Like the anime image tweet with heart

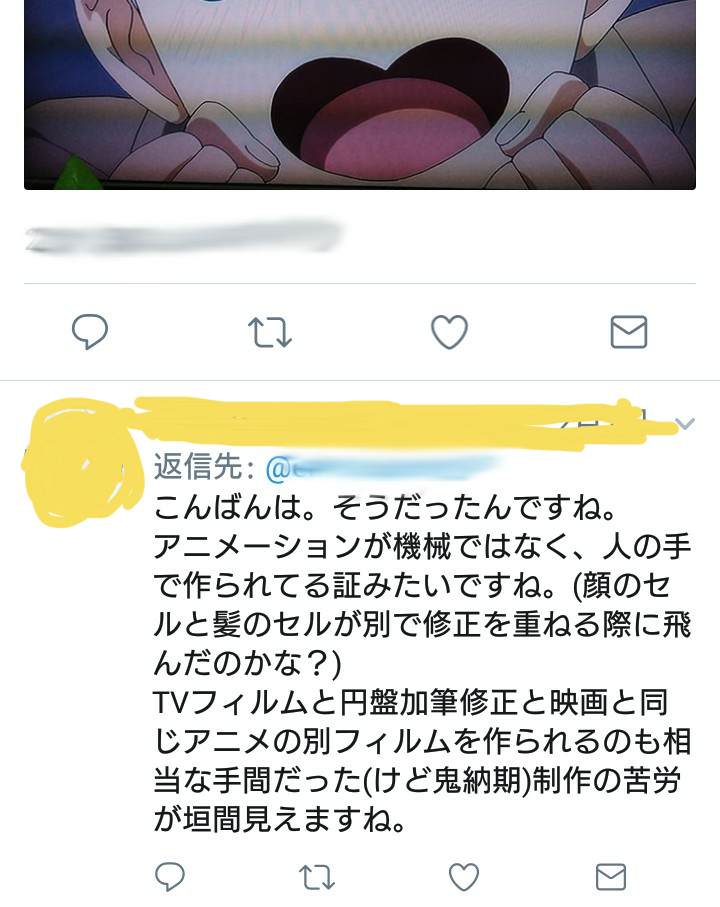449,332
